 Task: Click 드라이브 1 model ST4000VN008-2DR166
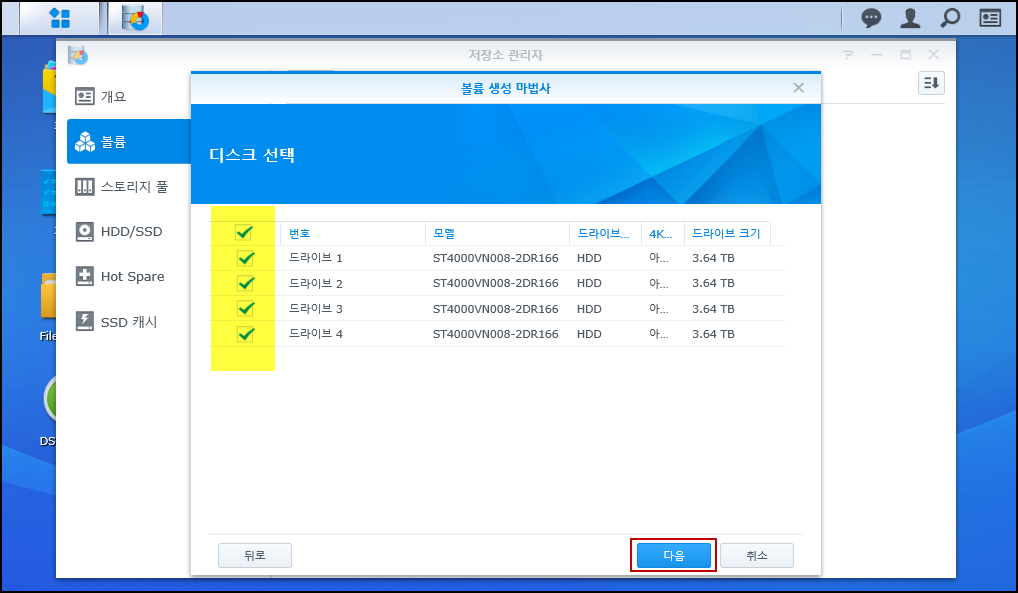(x=495, y=258)
